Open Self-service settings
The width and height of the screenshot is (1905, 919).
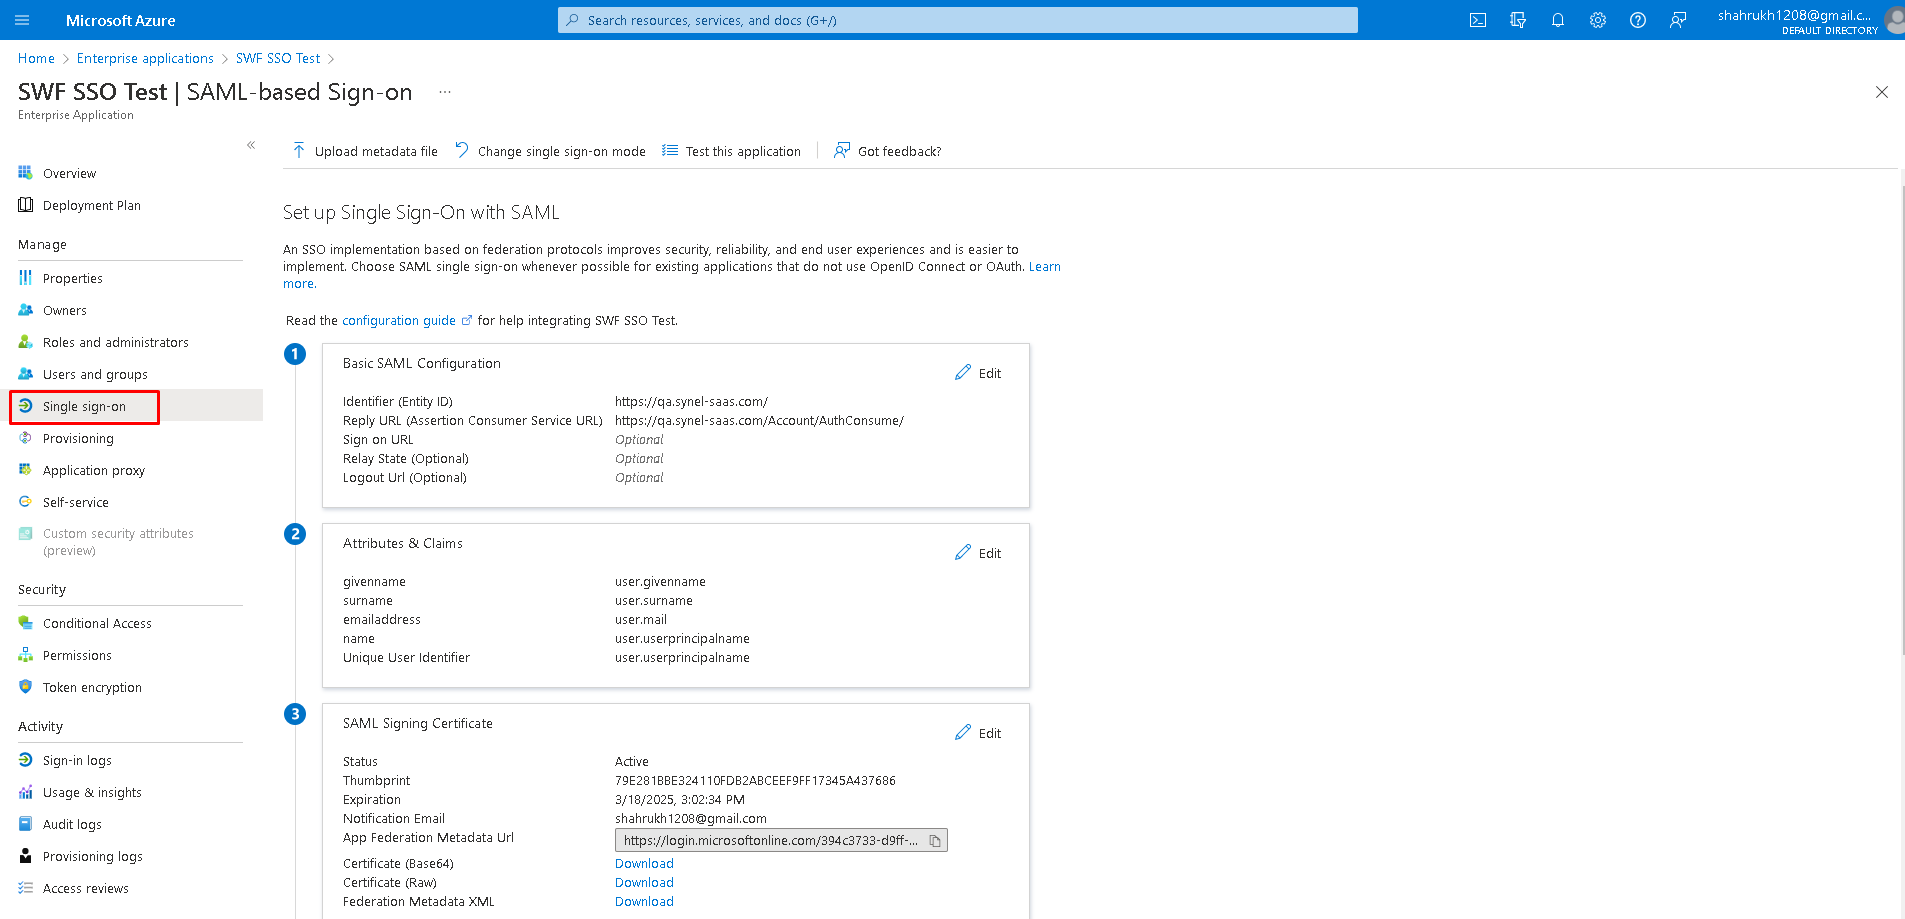pos(75,502)
